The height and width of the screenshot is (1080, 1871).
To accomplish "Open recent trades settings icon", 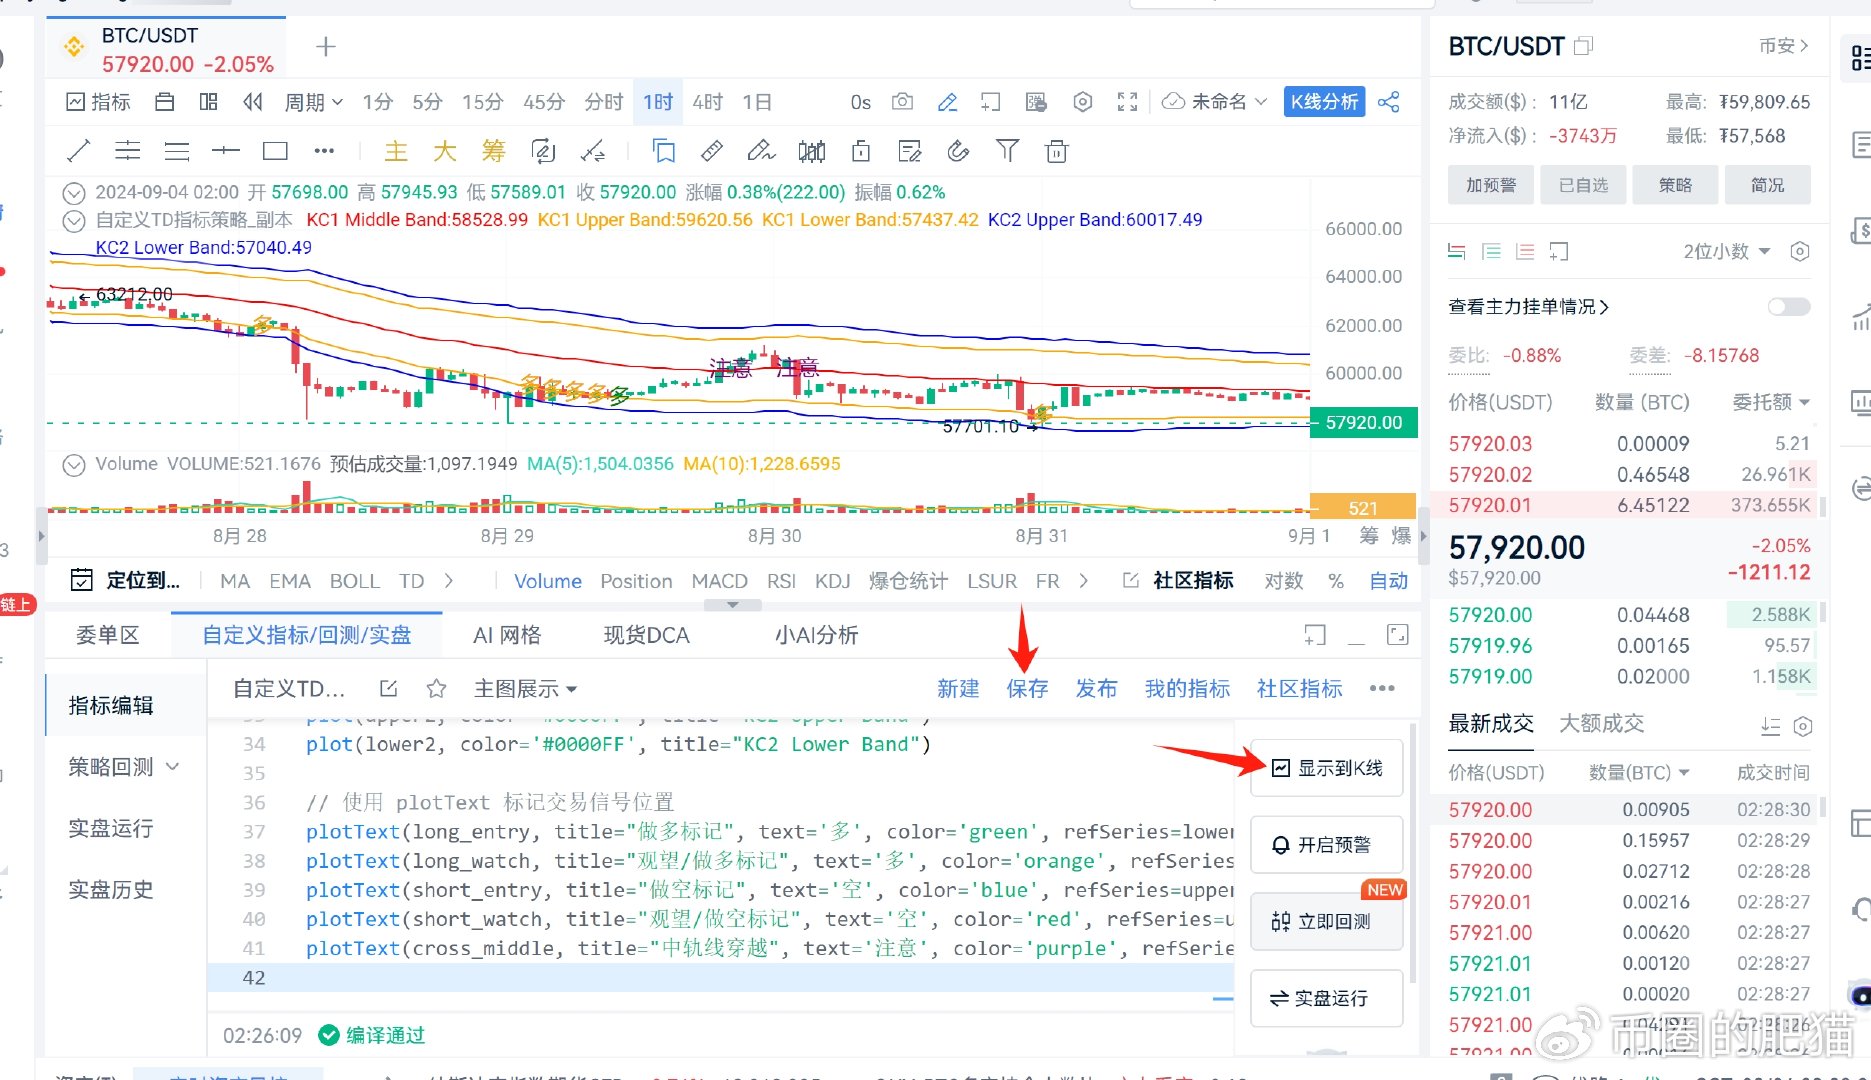I will pyautogui.click(x=1803, y=726).
